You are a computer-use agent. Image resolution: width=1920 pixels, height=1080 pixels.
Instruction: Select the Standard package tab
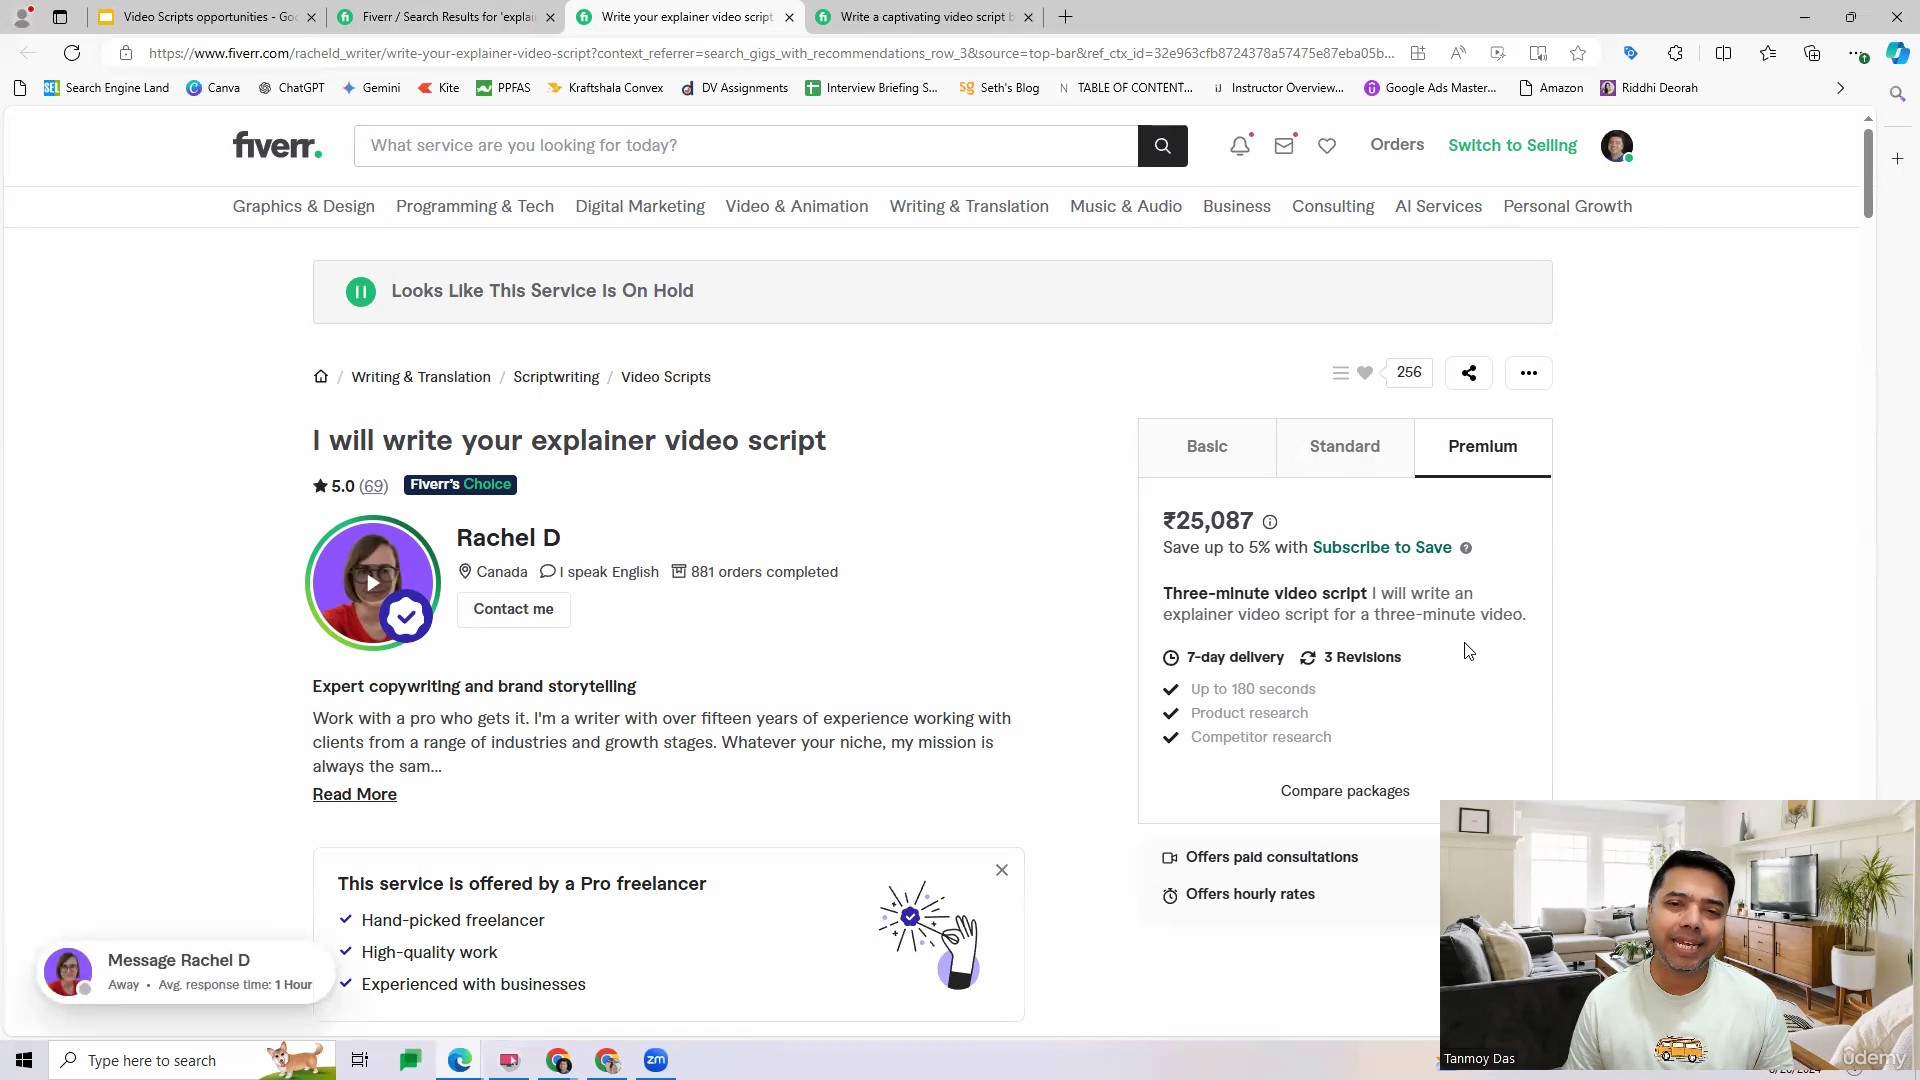(x=1345, y=447)
